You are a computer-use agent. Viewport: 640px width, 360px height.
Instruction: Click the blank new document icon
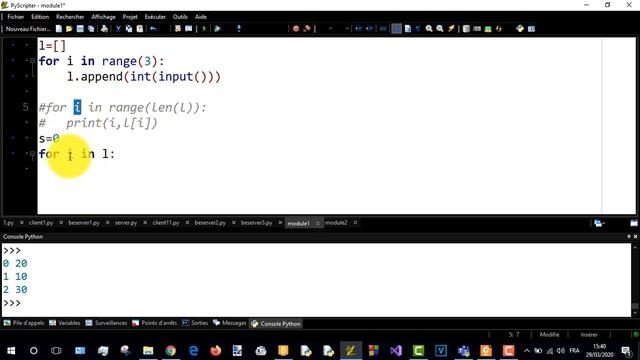click(x=59, y=29)
